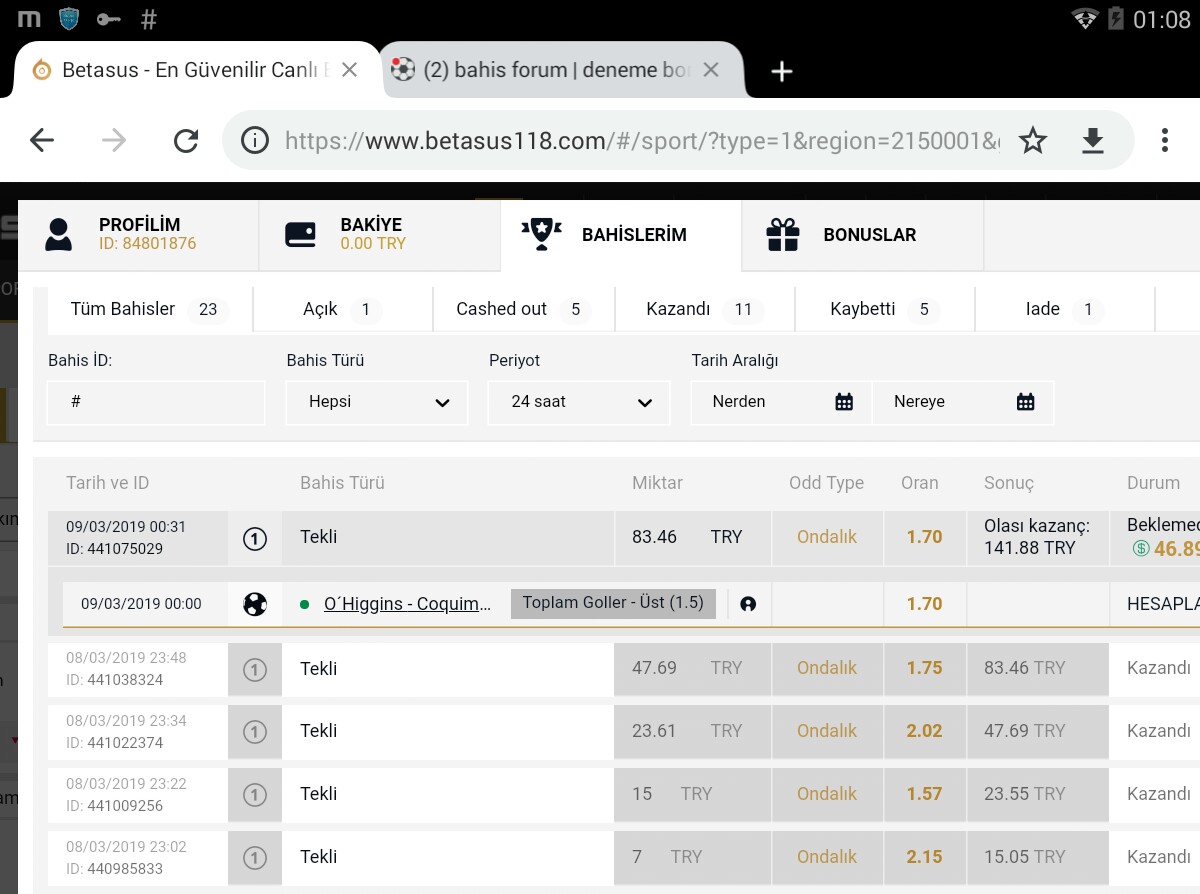Switch to the bahis forum tab
This screenshot has height=894, width=1200.
click(562, 70)
